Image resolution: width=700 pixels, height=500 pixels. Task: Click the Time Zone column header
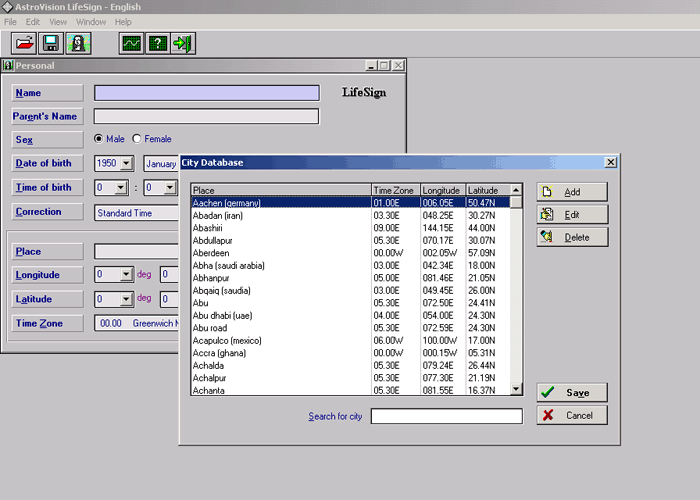(x=396, y=190)
